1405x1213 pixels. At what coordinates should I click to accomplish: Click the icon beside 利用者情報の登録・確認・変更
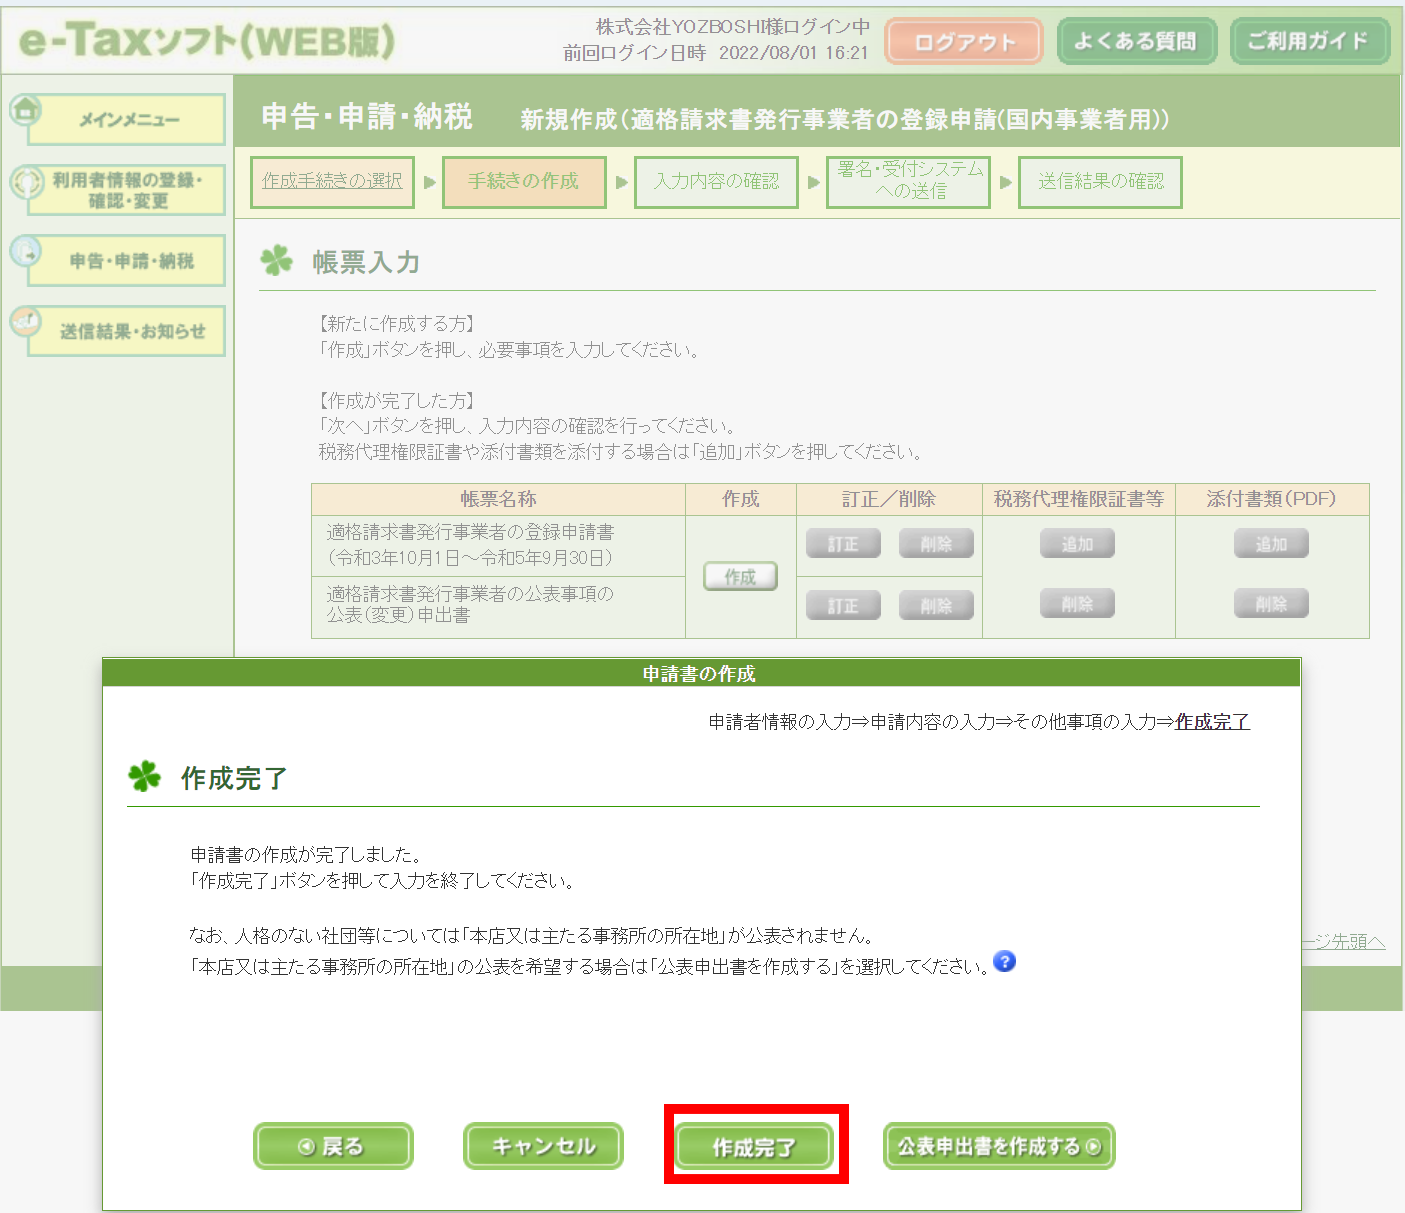[x=26, y=181]
